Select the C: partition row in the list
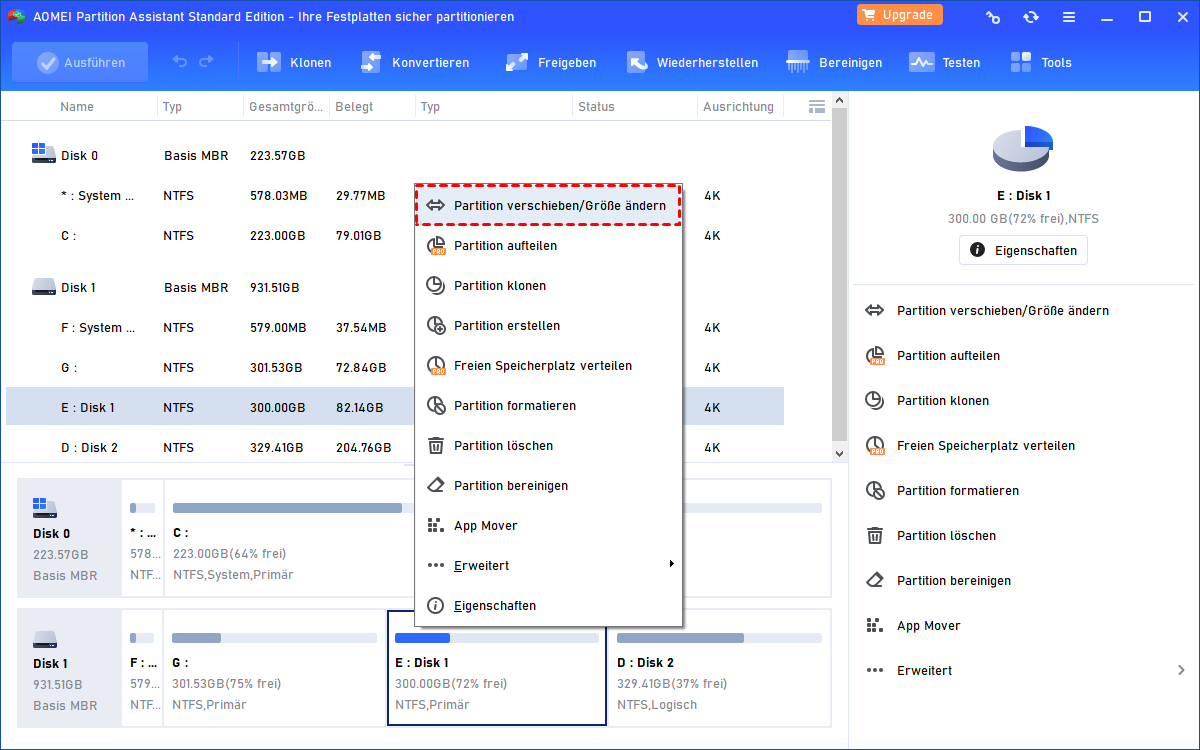The width and height of the screenshot is (1200, 750). tap(395, 236)
